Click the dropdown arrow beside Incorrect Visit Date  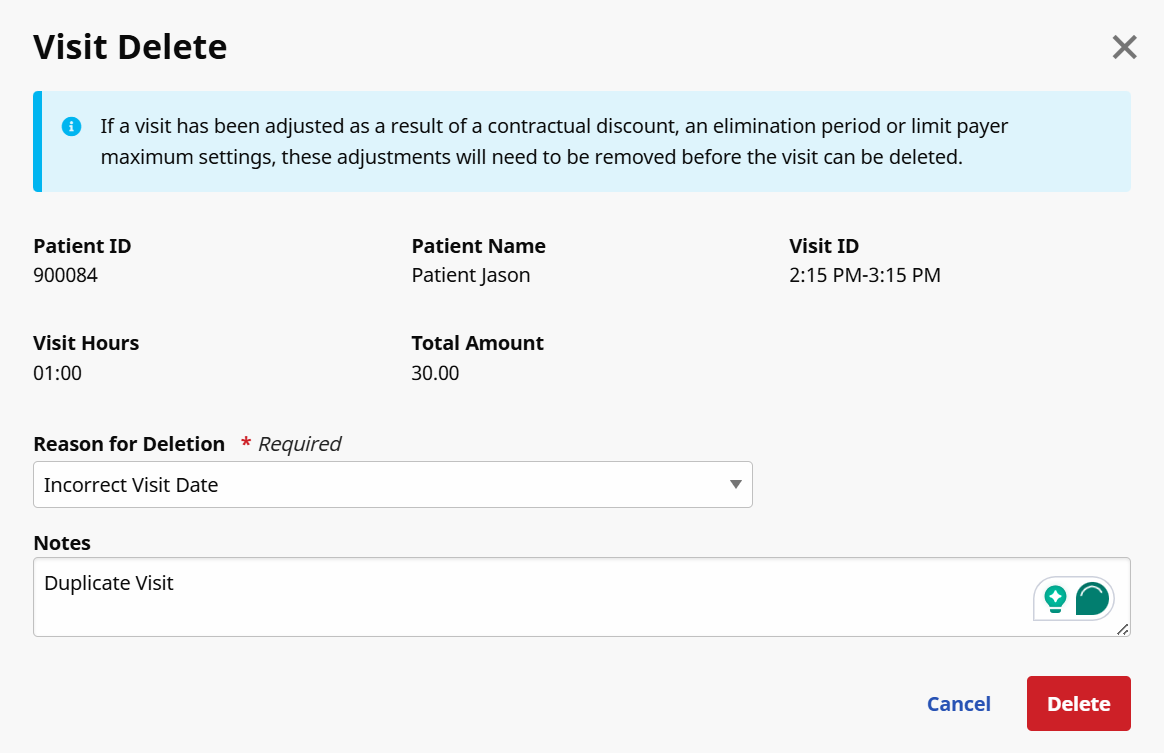click(x=736, y=485)
